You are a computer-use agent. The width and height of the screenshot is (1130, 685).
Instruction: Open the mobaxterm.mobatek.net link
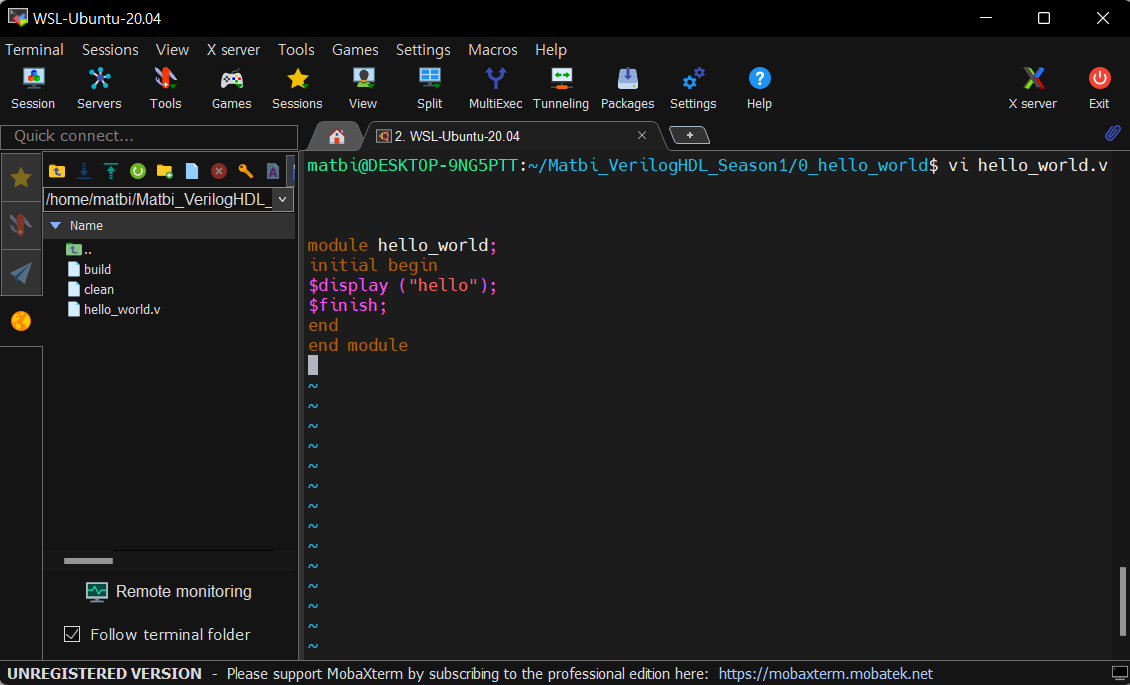(x=825, y=674)
